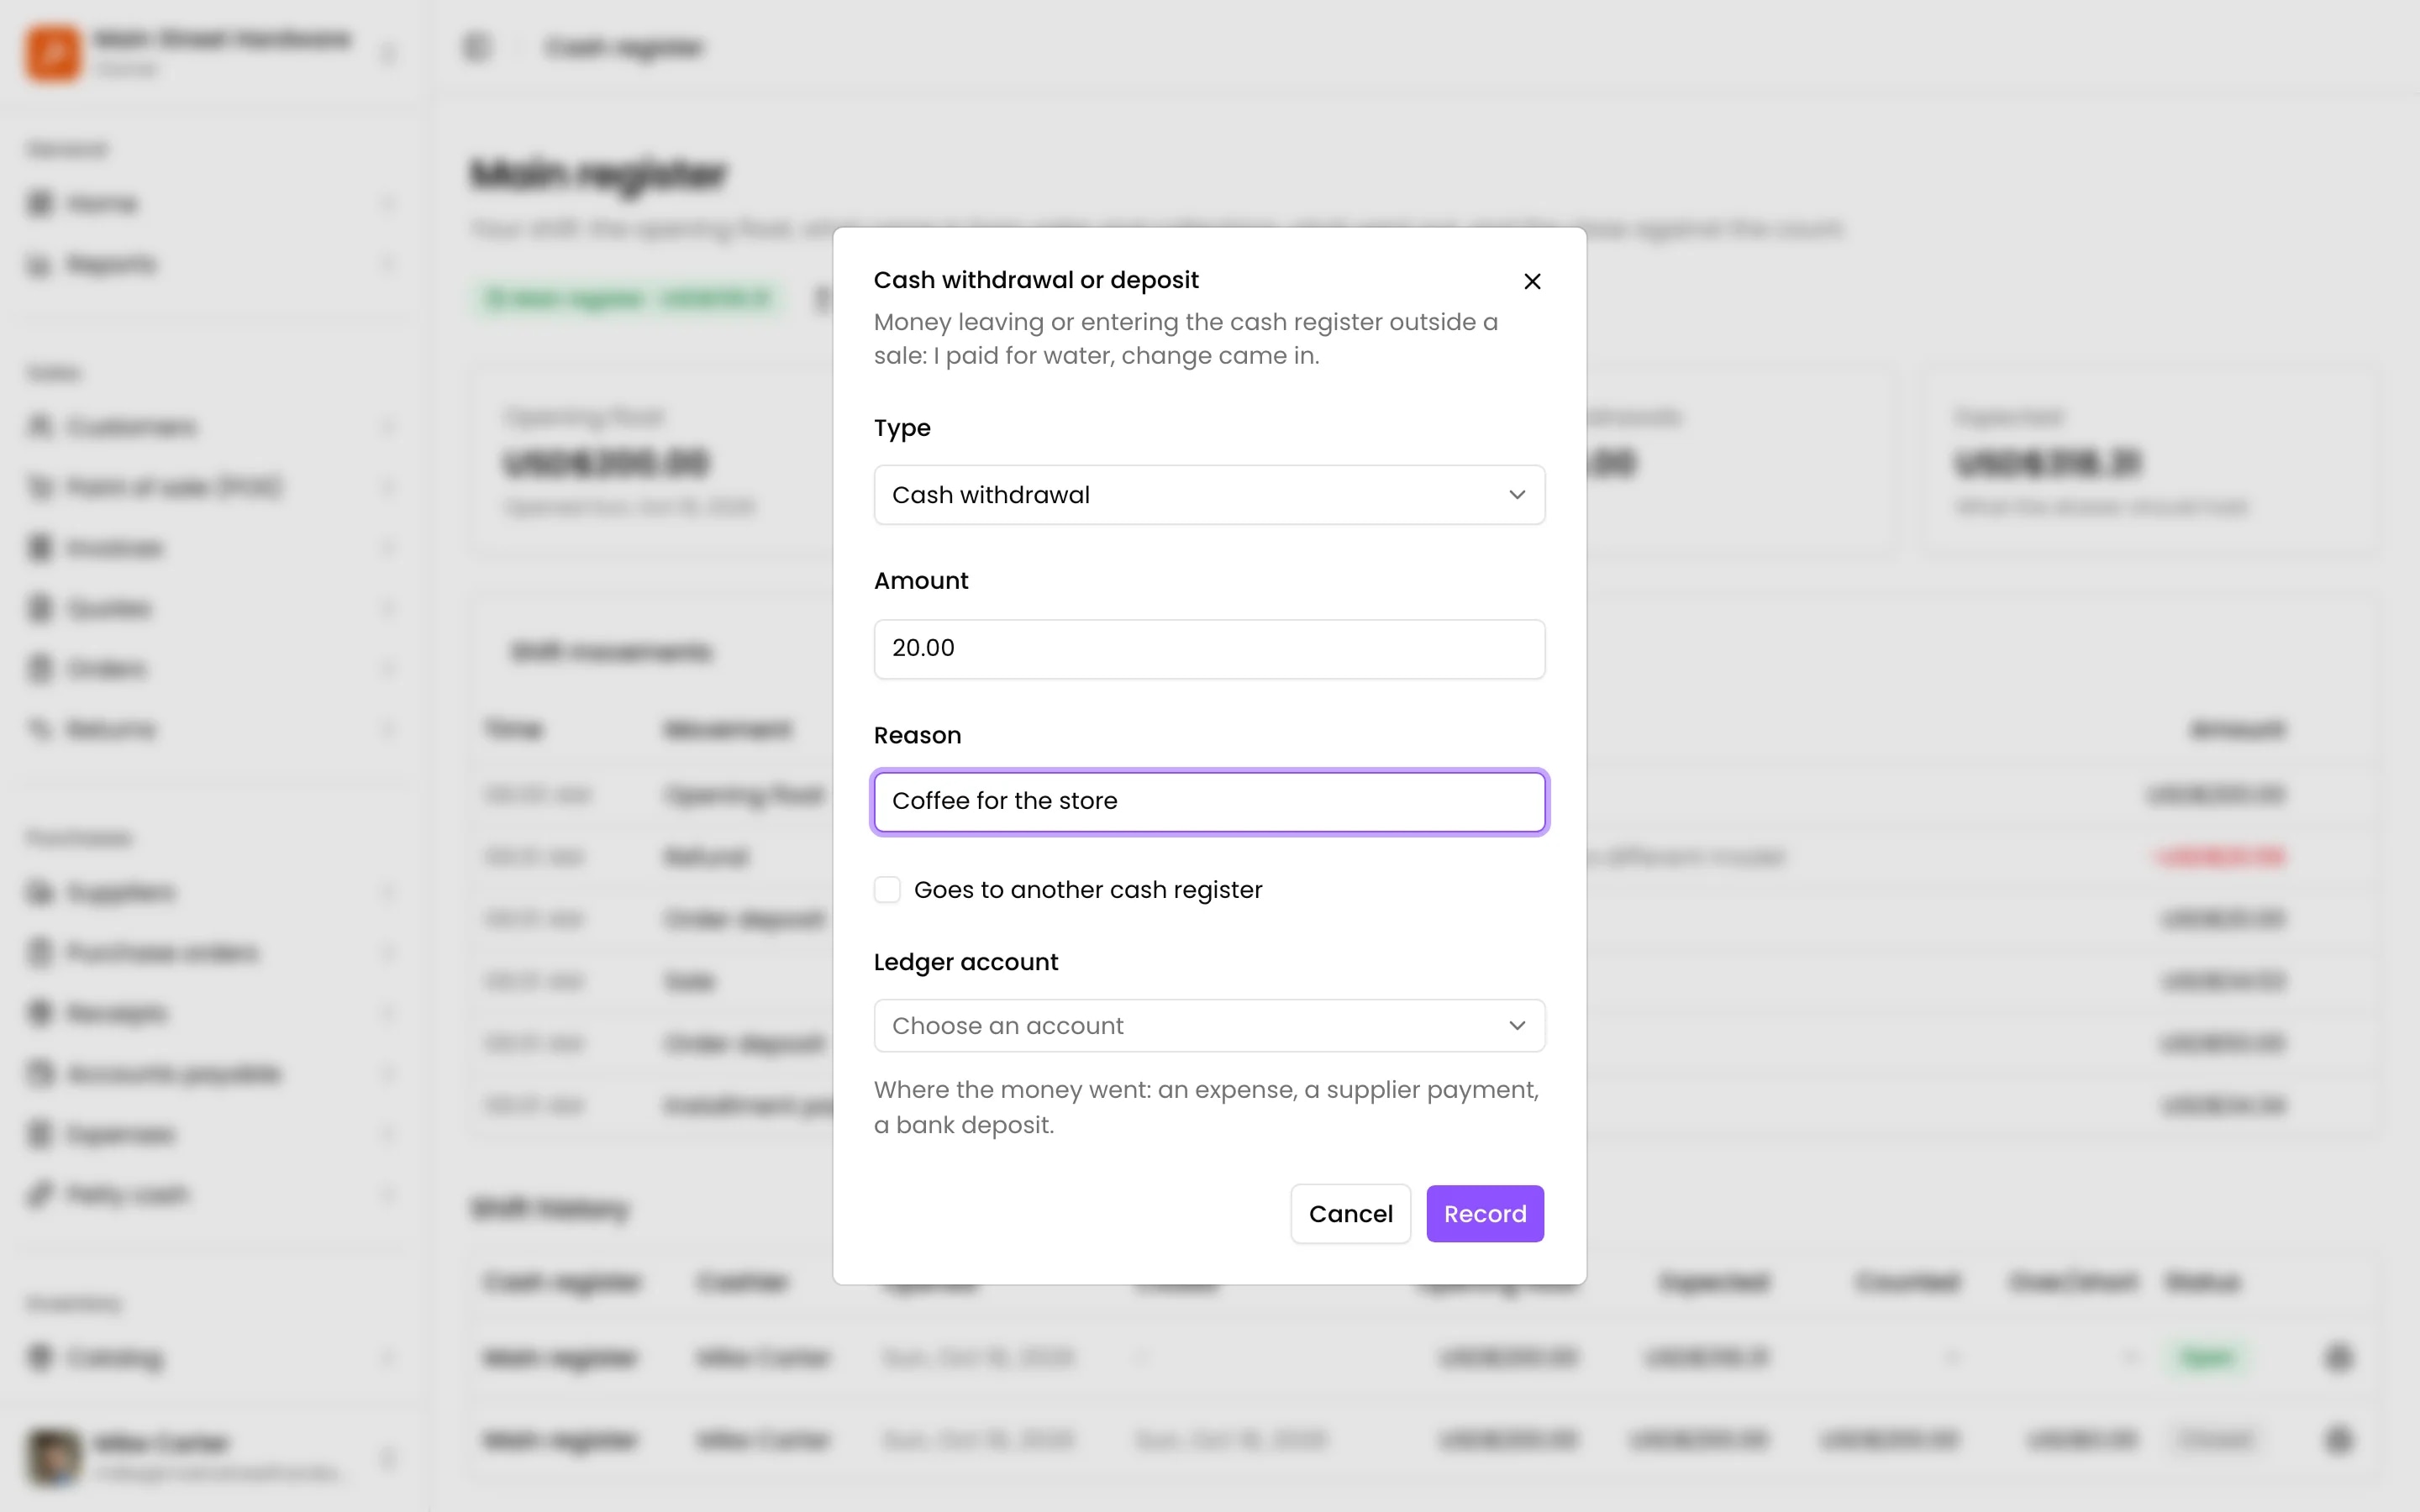Click the chevron arrow in the Type dropdown
Screen dimensions: 2420x1512
(x=1517, y=495)
